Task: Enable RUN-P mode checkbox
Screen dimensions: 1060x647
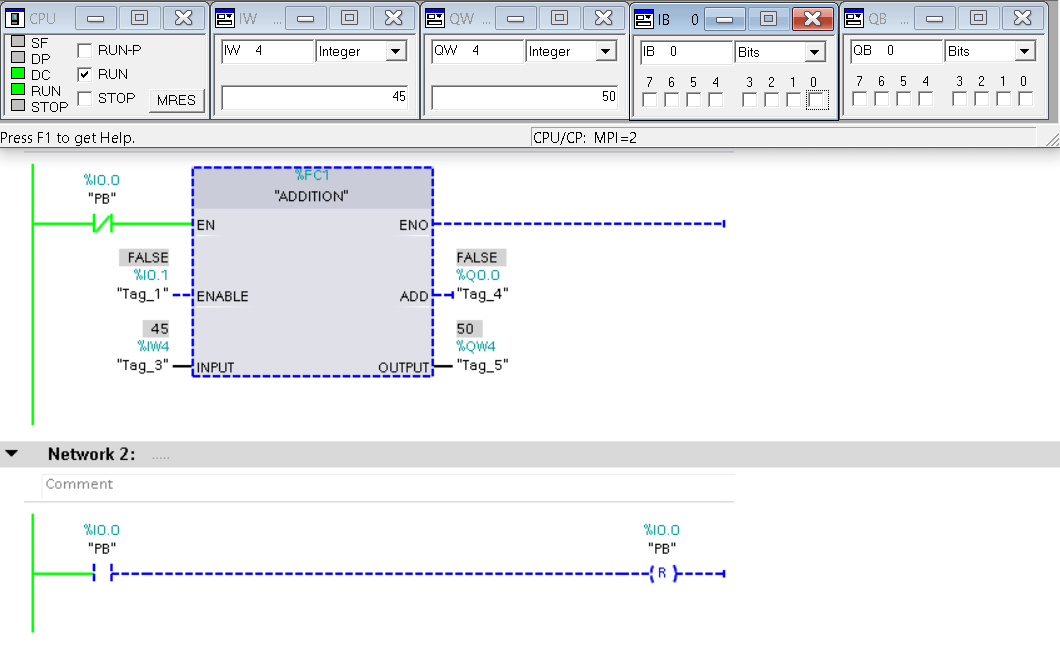Action: click(85, 51)
